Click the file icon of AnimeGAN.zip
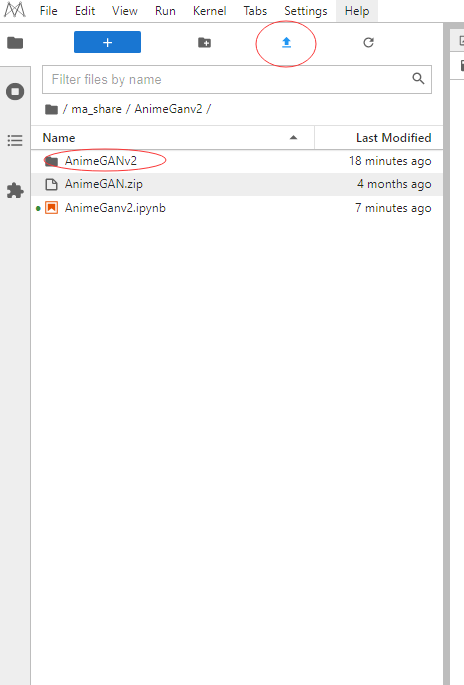 pos(52,184)
